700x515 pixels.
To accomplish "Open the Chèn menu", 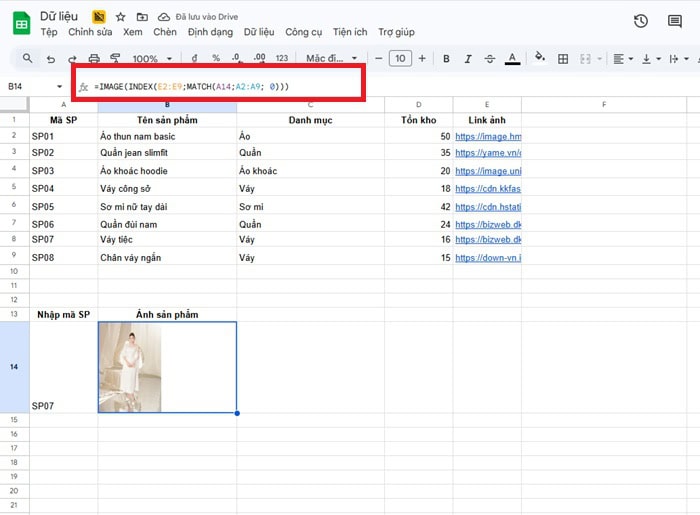I will tap(165, 32).
